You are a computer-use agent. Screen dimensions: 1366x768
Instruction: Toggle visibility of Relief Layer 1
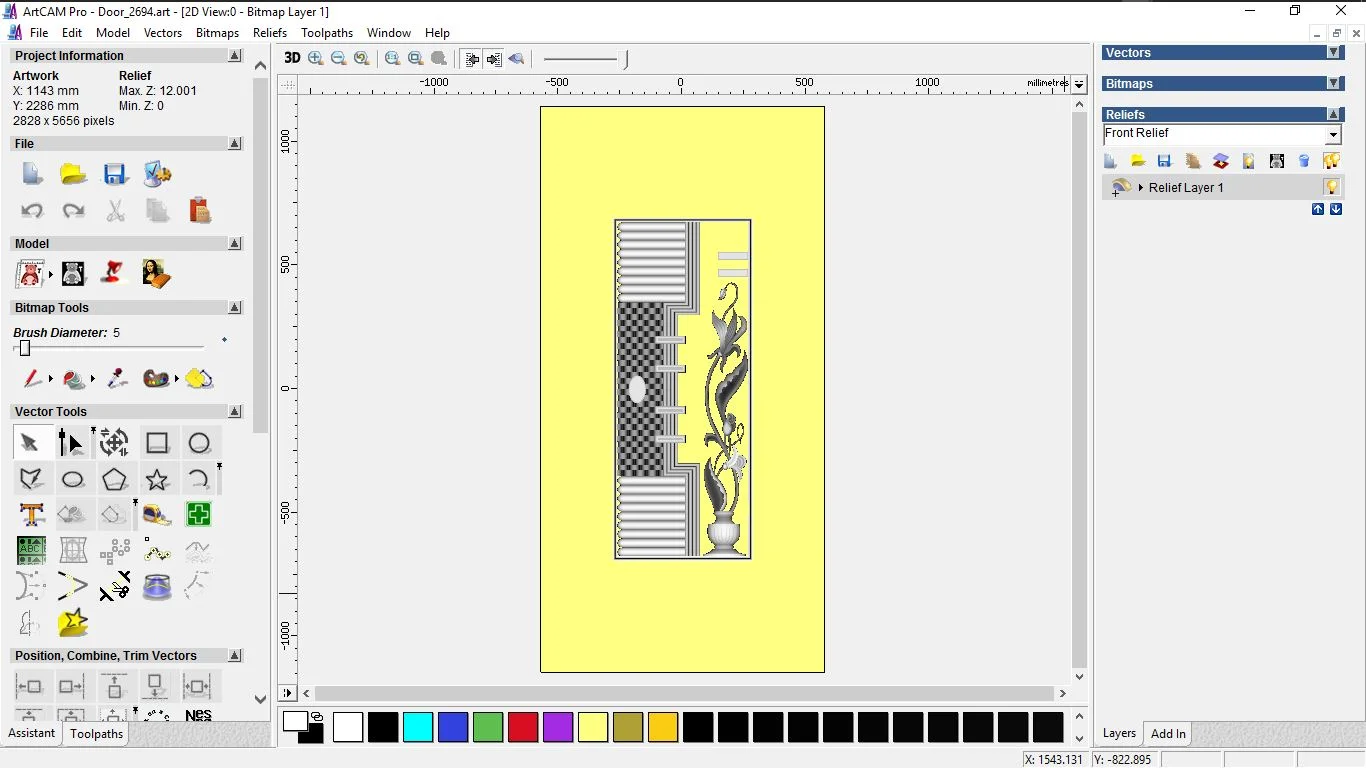(x=1330, y=187)
